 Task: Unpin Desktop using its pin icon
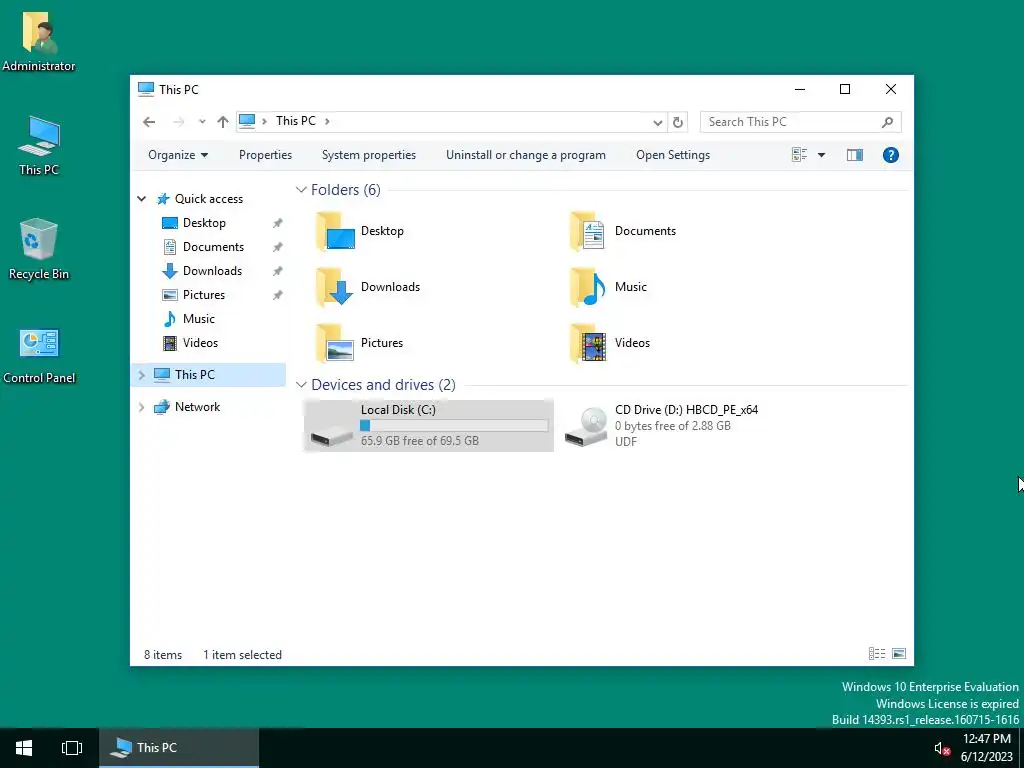[278, 223]
